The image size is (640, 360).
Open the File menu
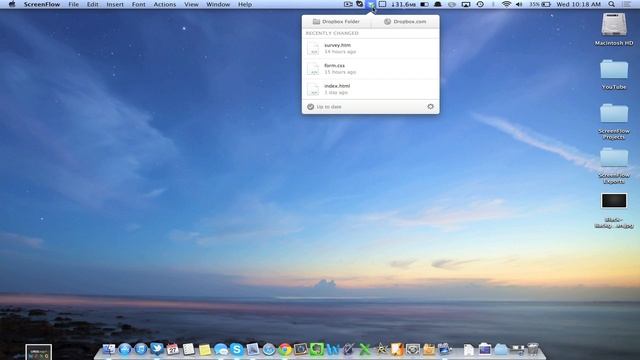click(73, 4)
